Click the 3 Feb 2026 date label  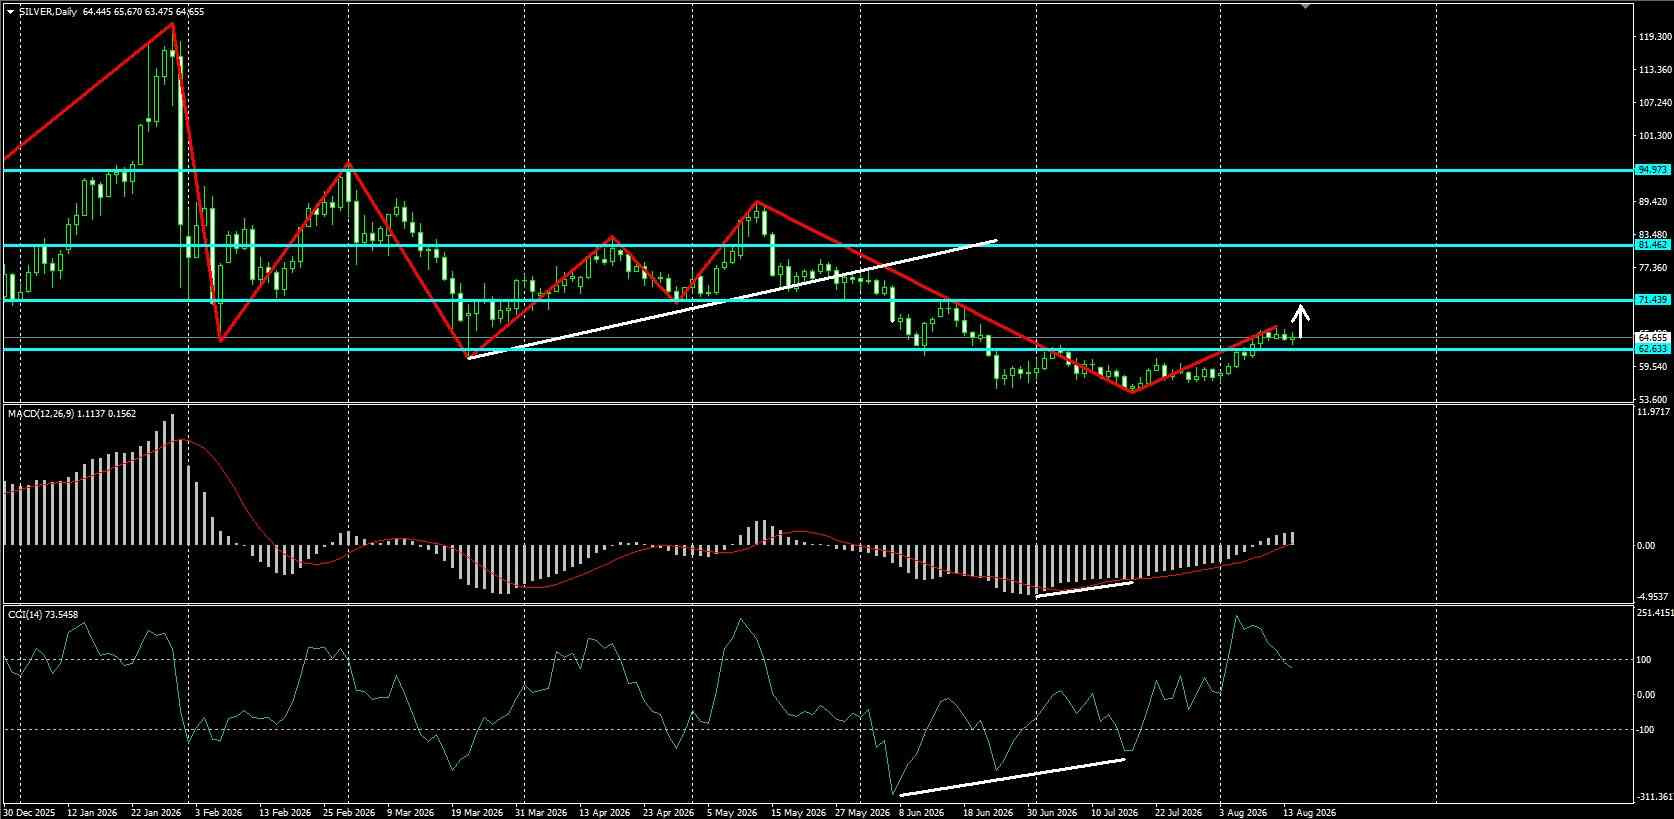coord(220,813)
